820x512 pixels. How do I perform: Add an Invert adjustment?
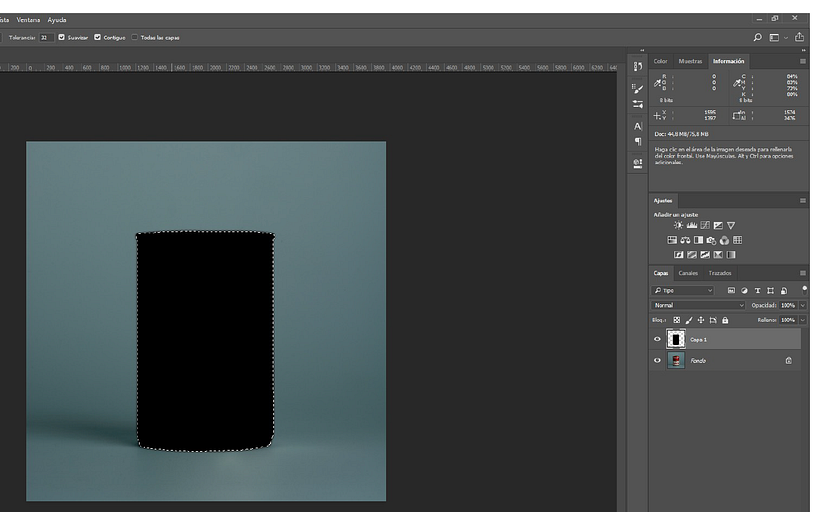click(678, 255)
